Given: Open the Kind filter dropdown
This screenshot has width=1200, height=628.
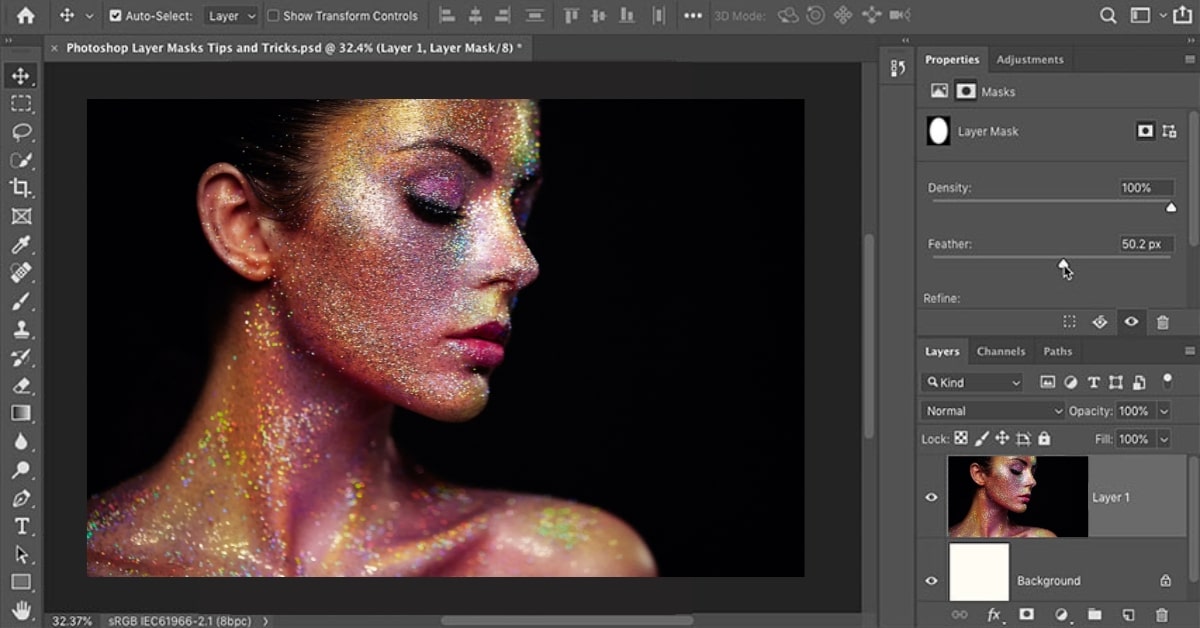Looking at the screenshot, I should tap(972, 382).
